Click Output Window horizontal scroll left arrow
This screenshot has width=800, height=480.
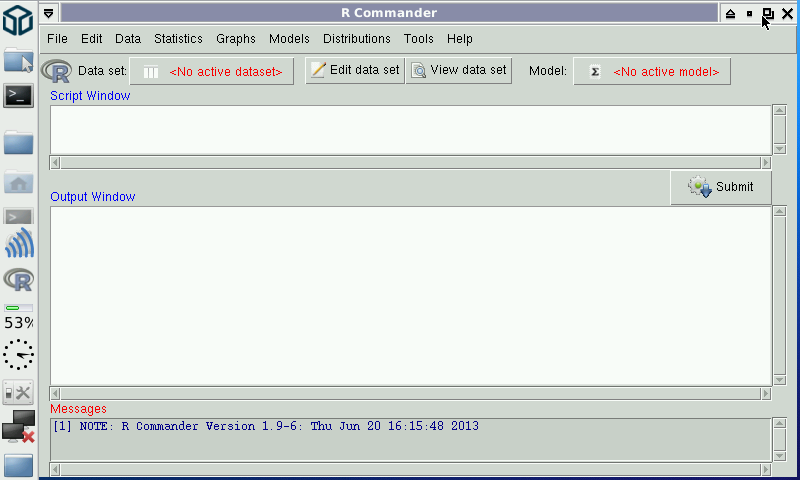point(55,393)
